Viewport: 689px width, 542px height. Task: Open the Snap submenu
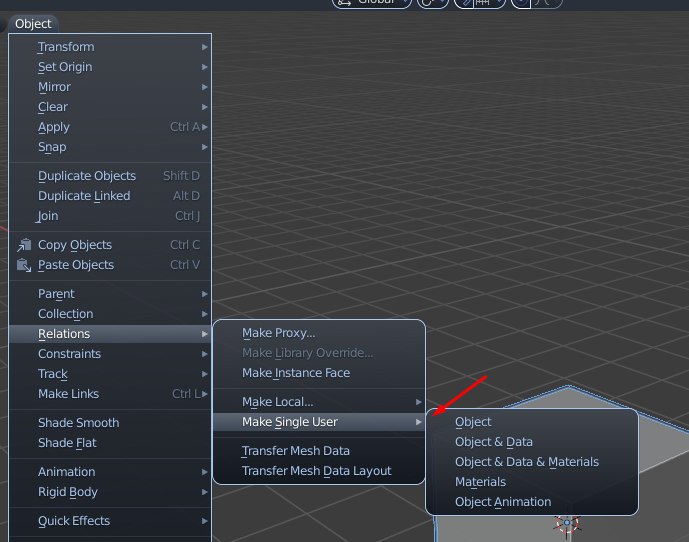click(x=110, y=147)
